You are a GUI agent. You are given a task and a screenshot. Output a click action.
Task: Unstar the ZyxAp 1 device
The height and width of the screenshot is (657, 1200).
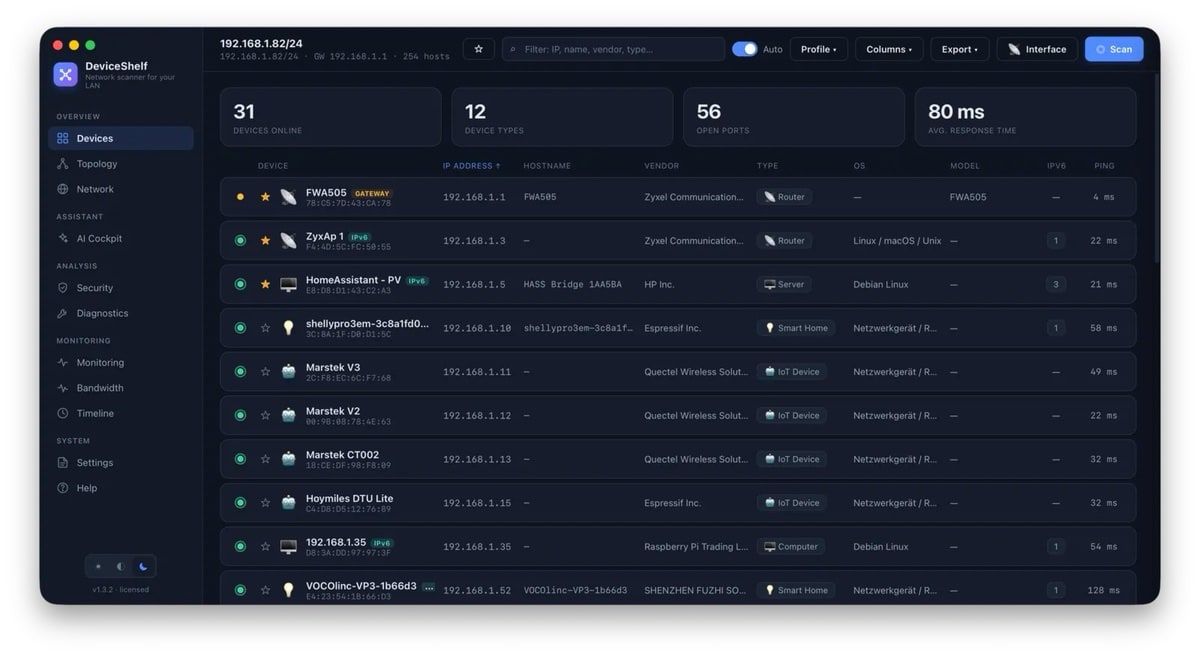(x=265, y=241)
